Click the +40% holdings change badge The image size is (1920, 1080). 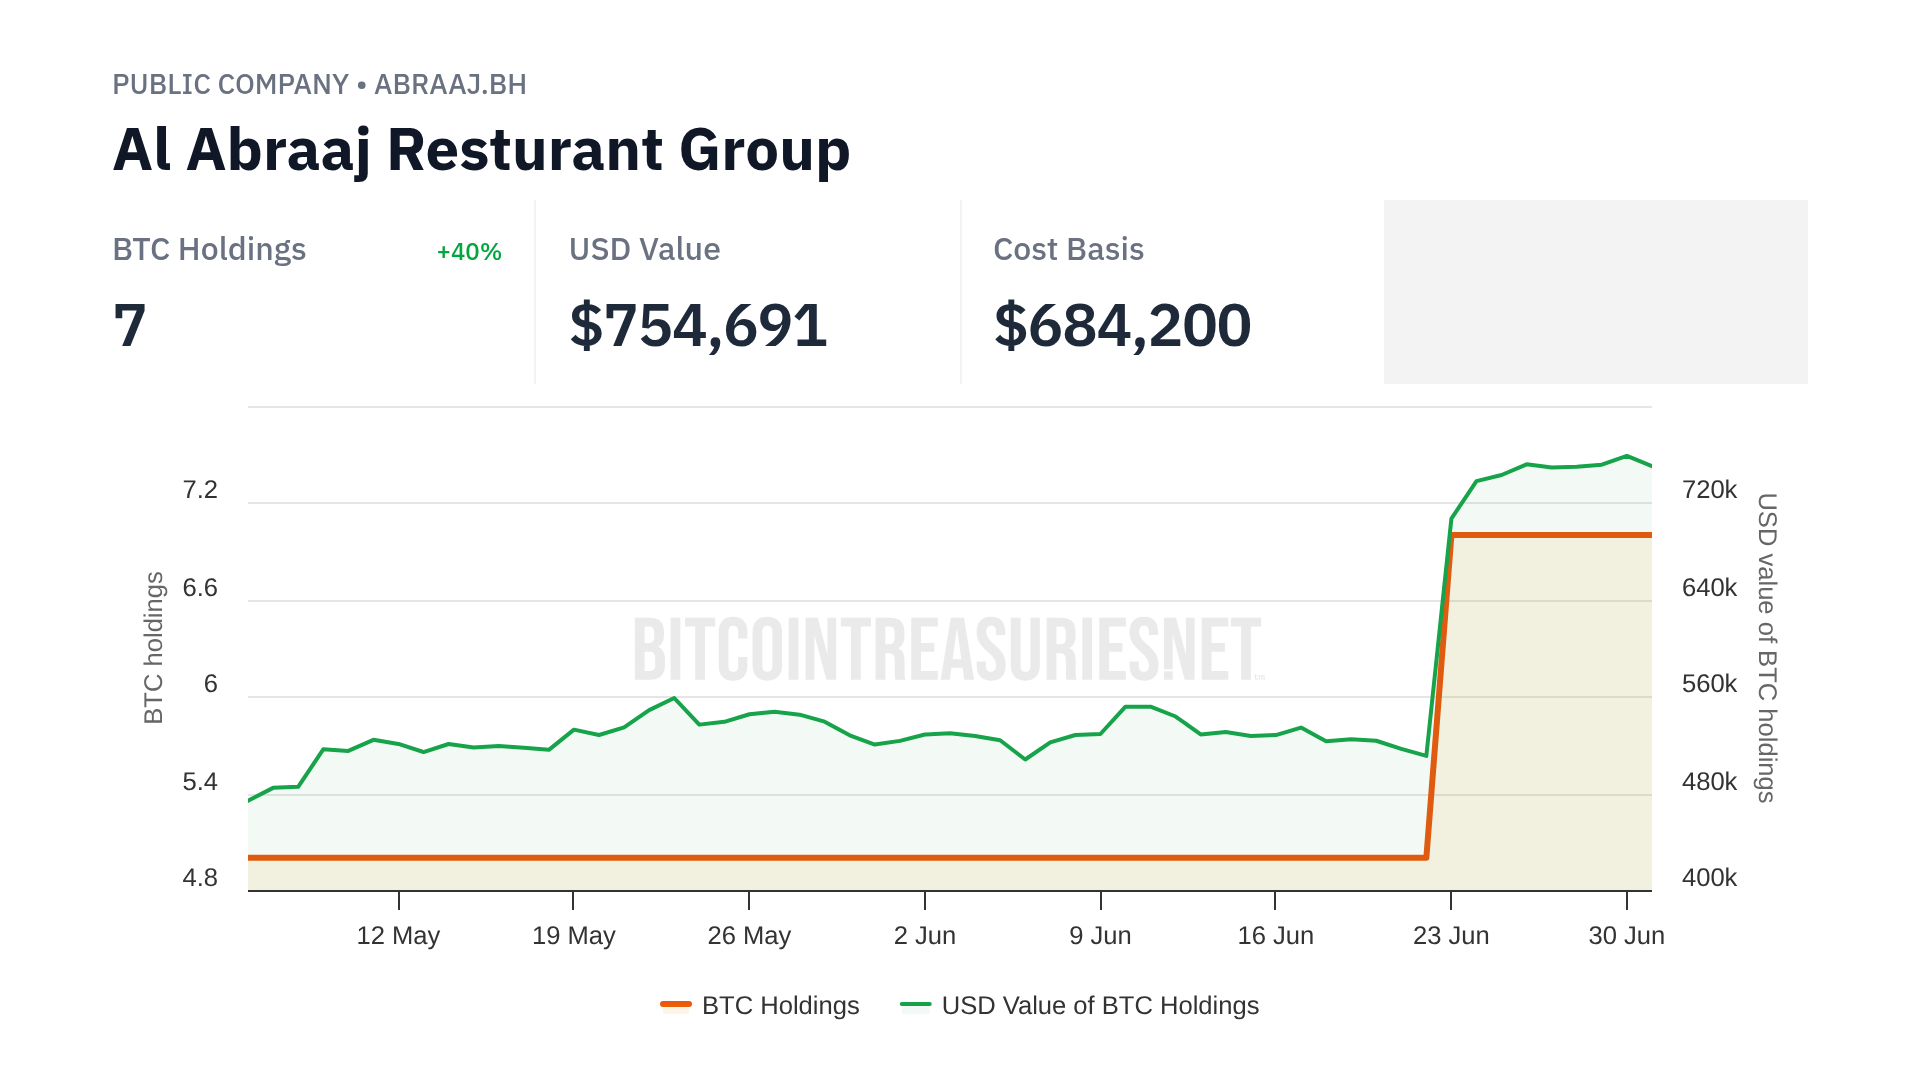(x=469, y=252)
